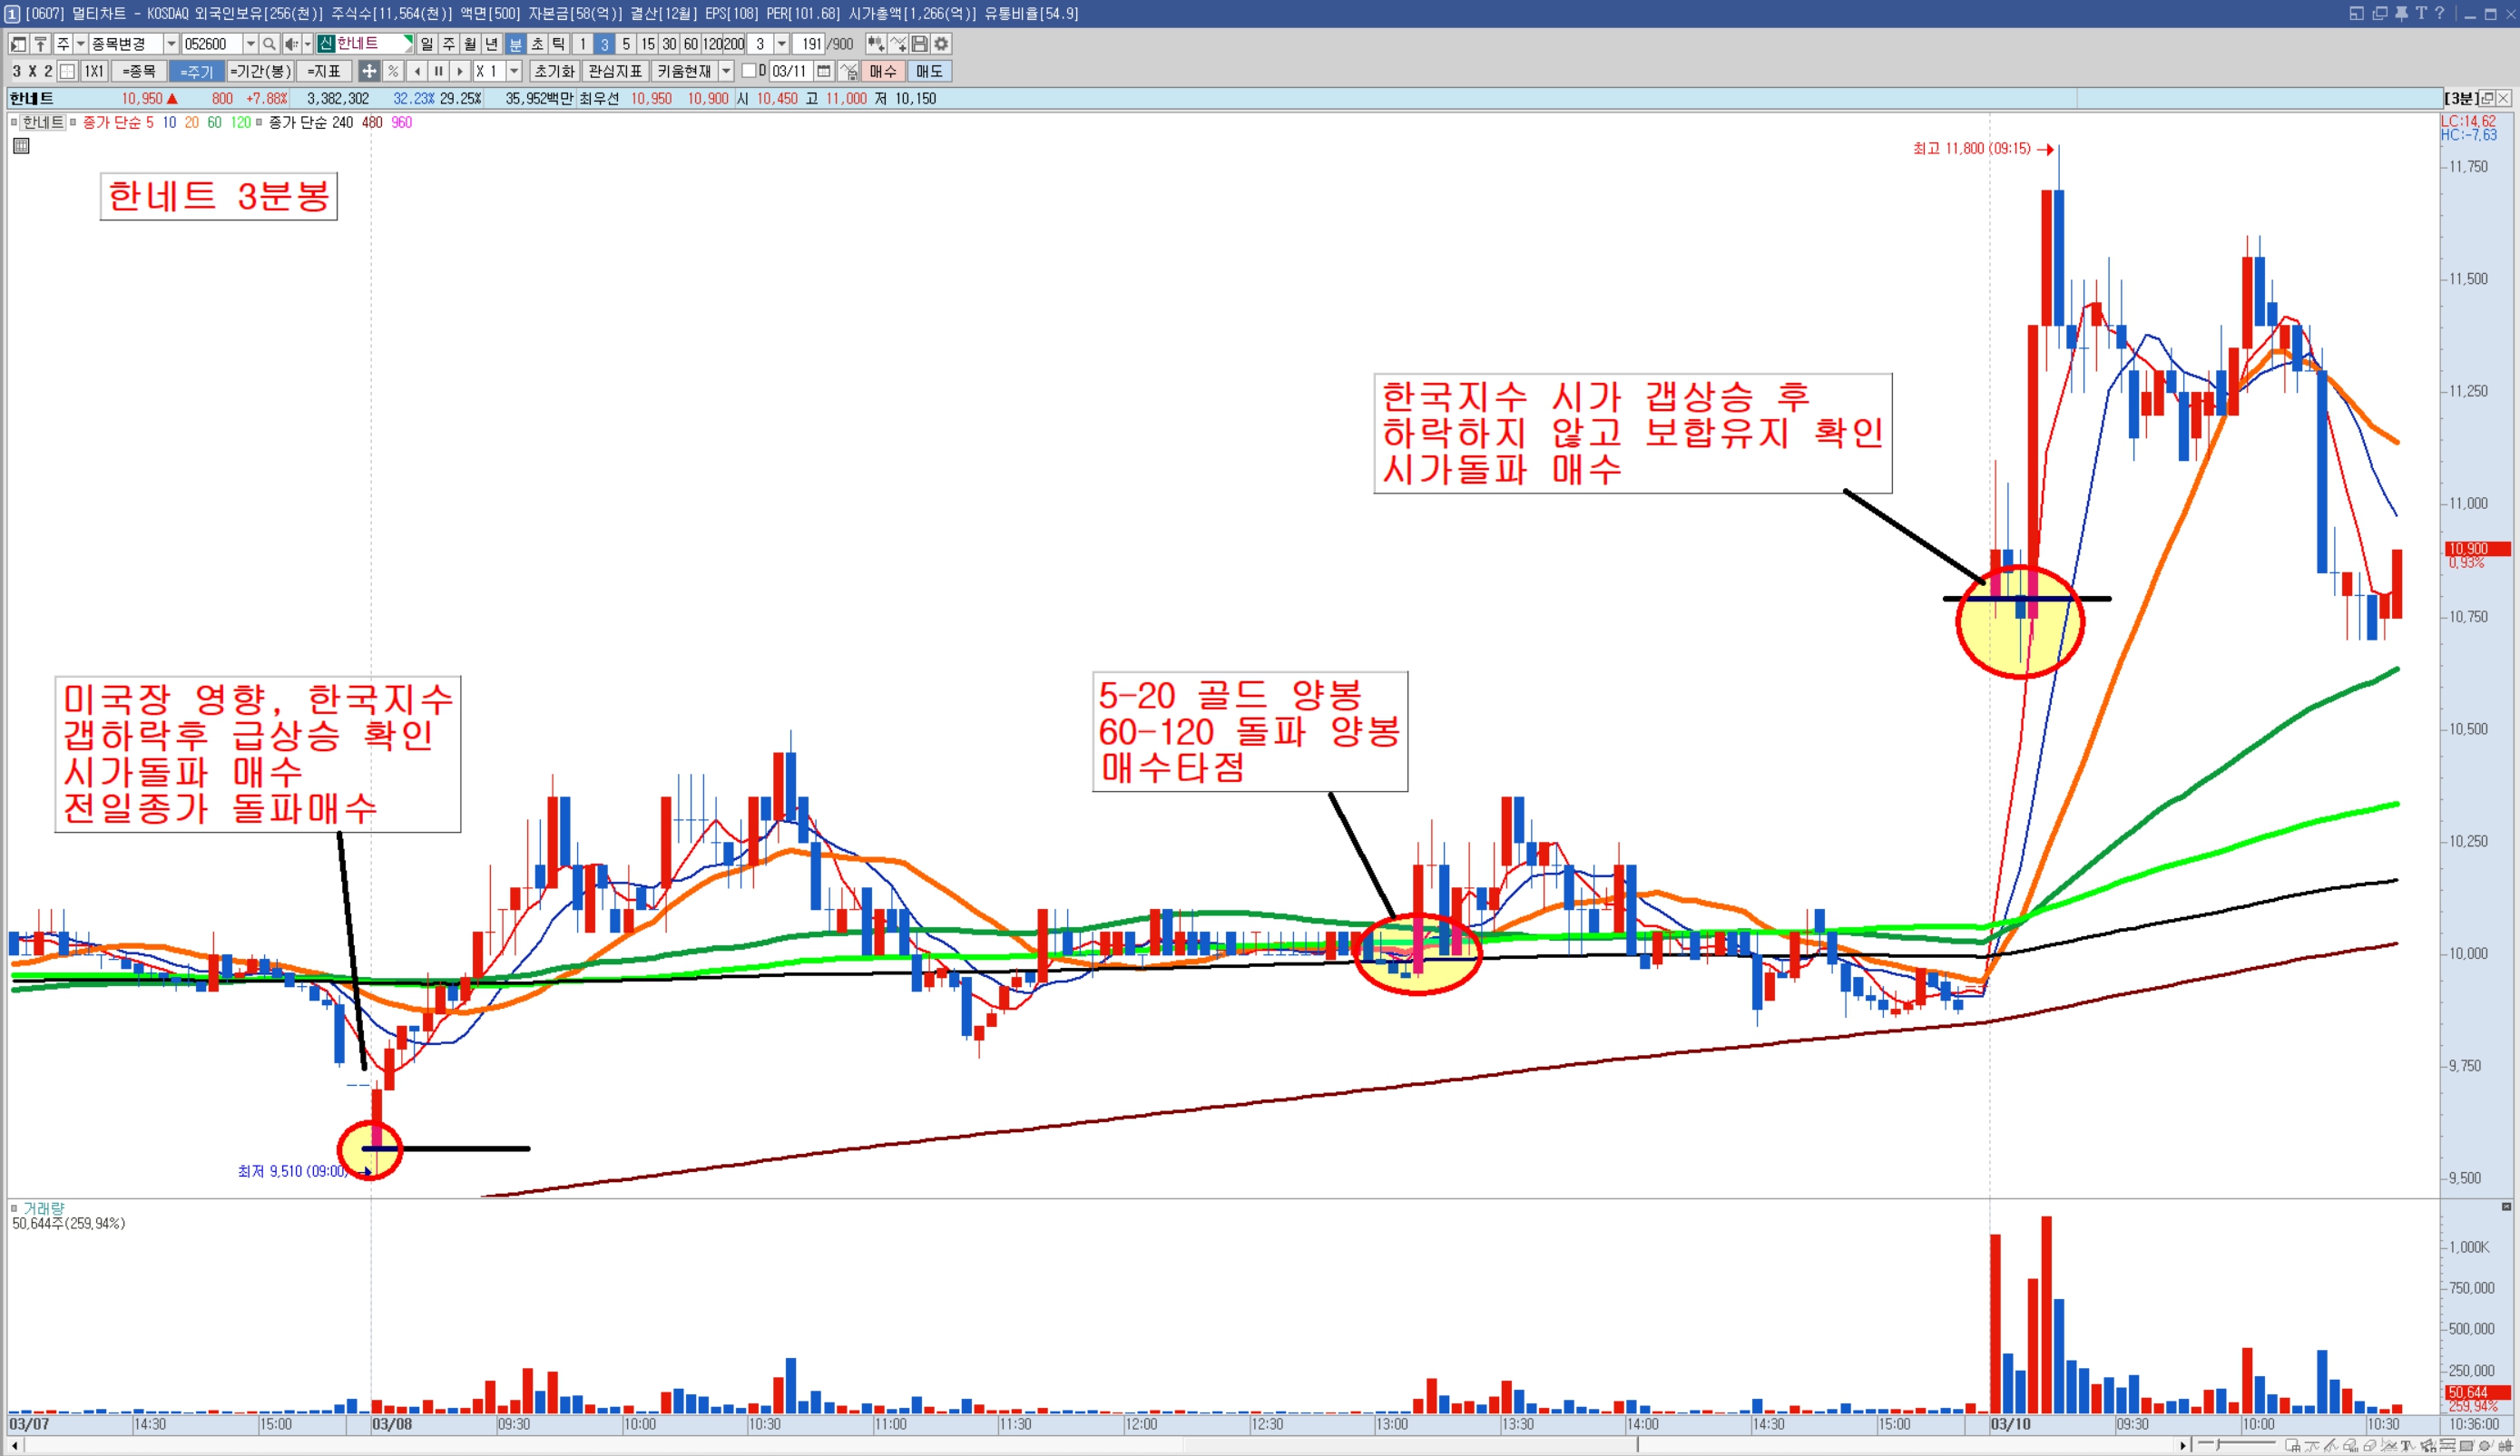Toggle the =종목 sync button
The image size is (2520, 1456).
coord(138,71)
